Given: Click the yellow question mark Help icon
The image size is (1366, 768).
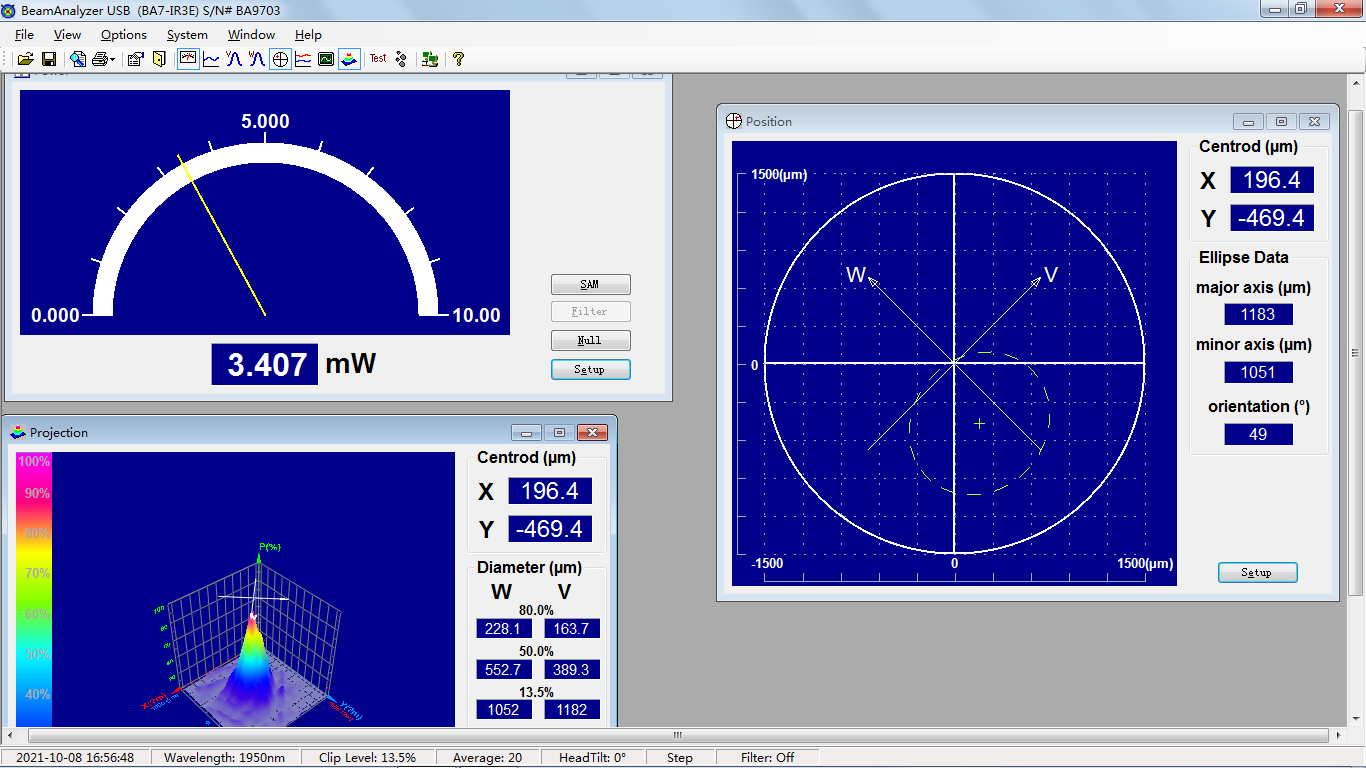Looking at the screenshot, I should (458, 60).
